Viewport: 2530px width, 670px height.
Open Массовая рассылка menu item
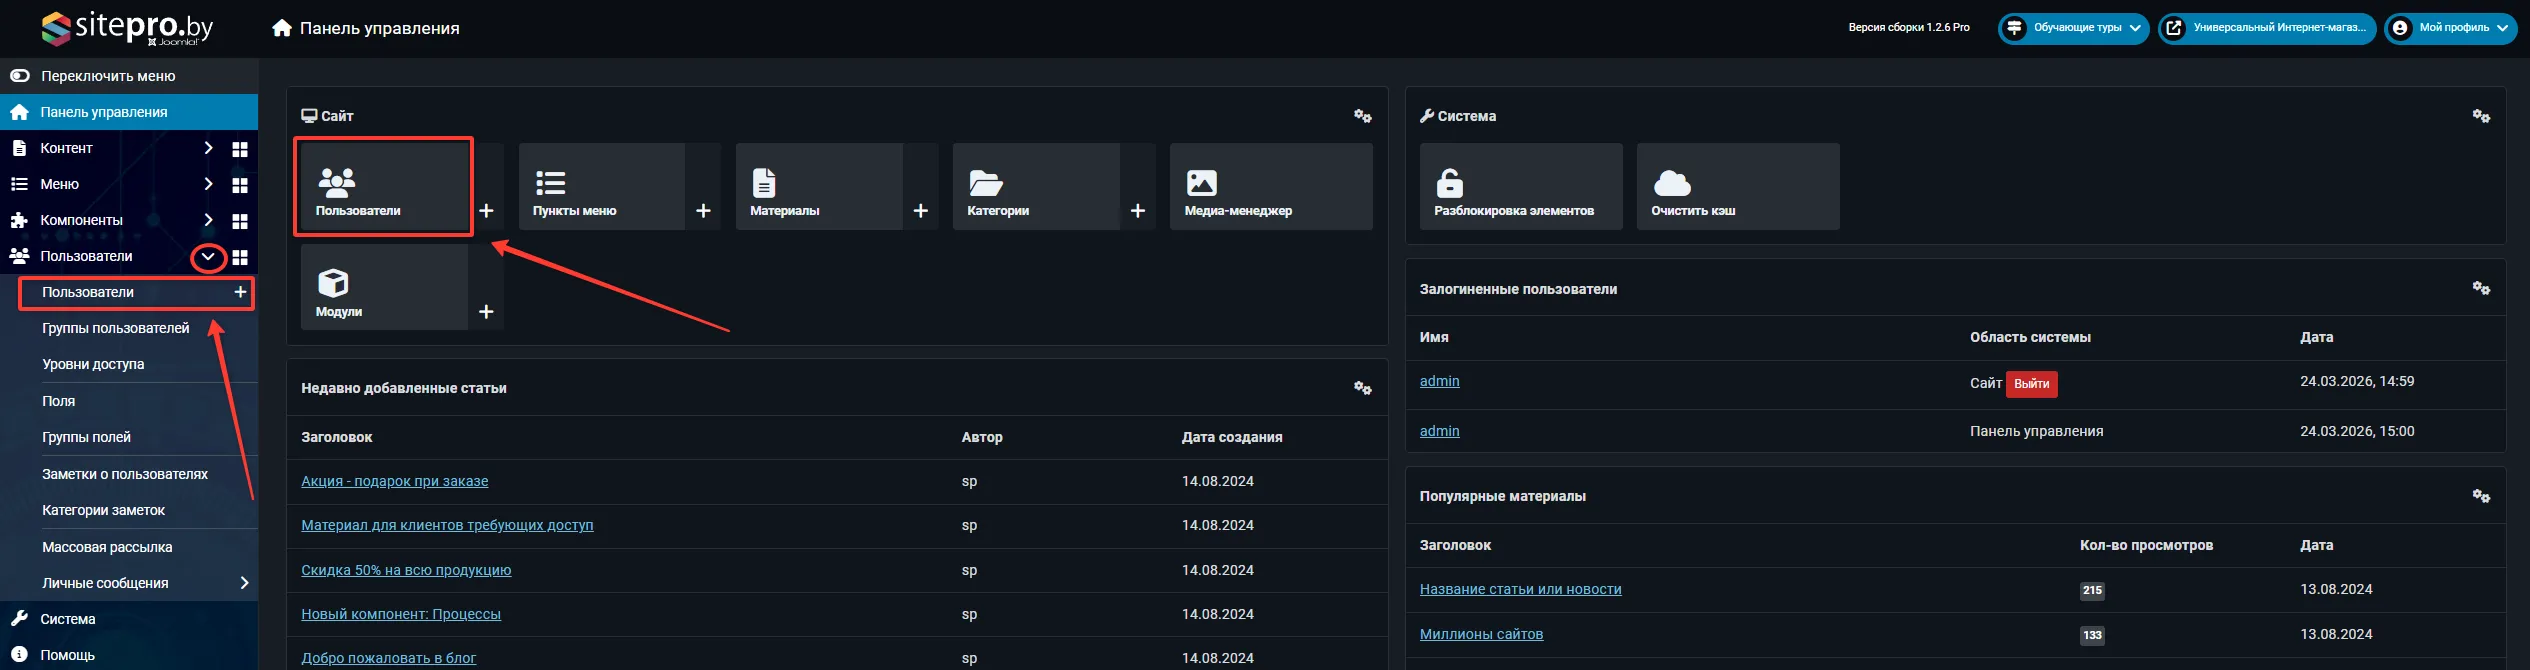point(107,547)
